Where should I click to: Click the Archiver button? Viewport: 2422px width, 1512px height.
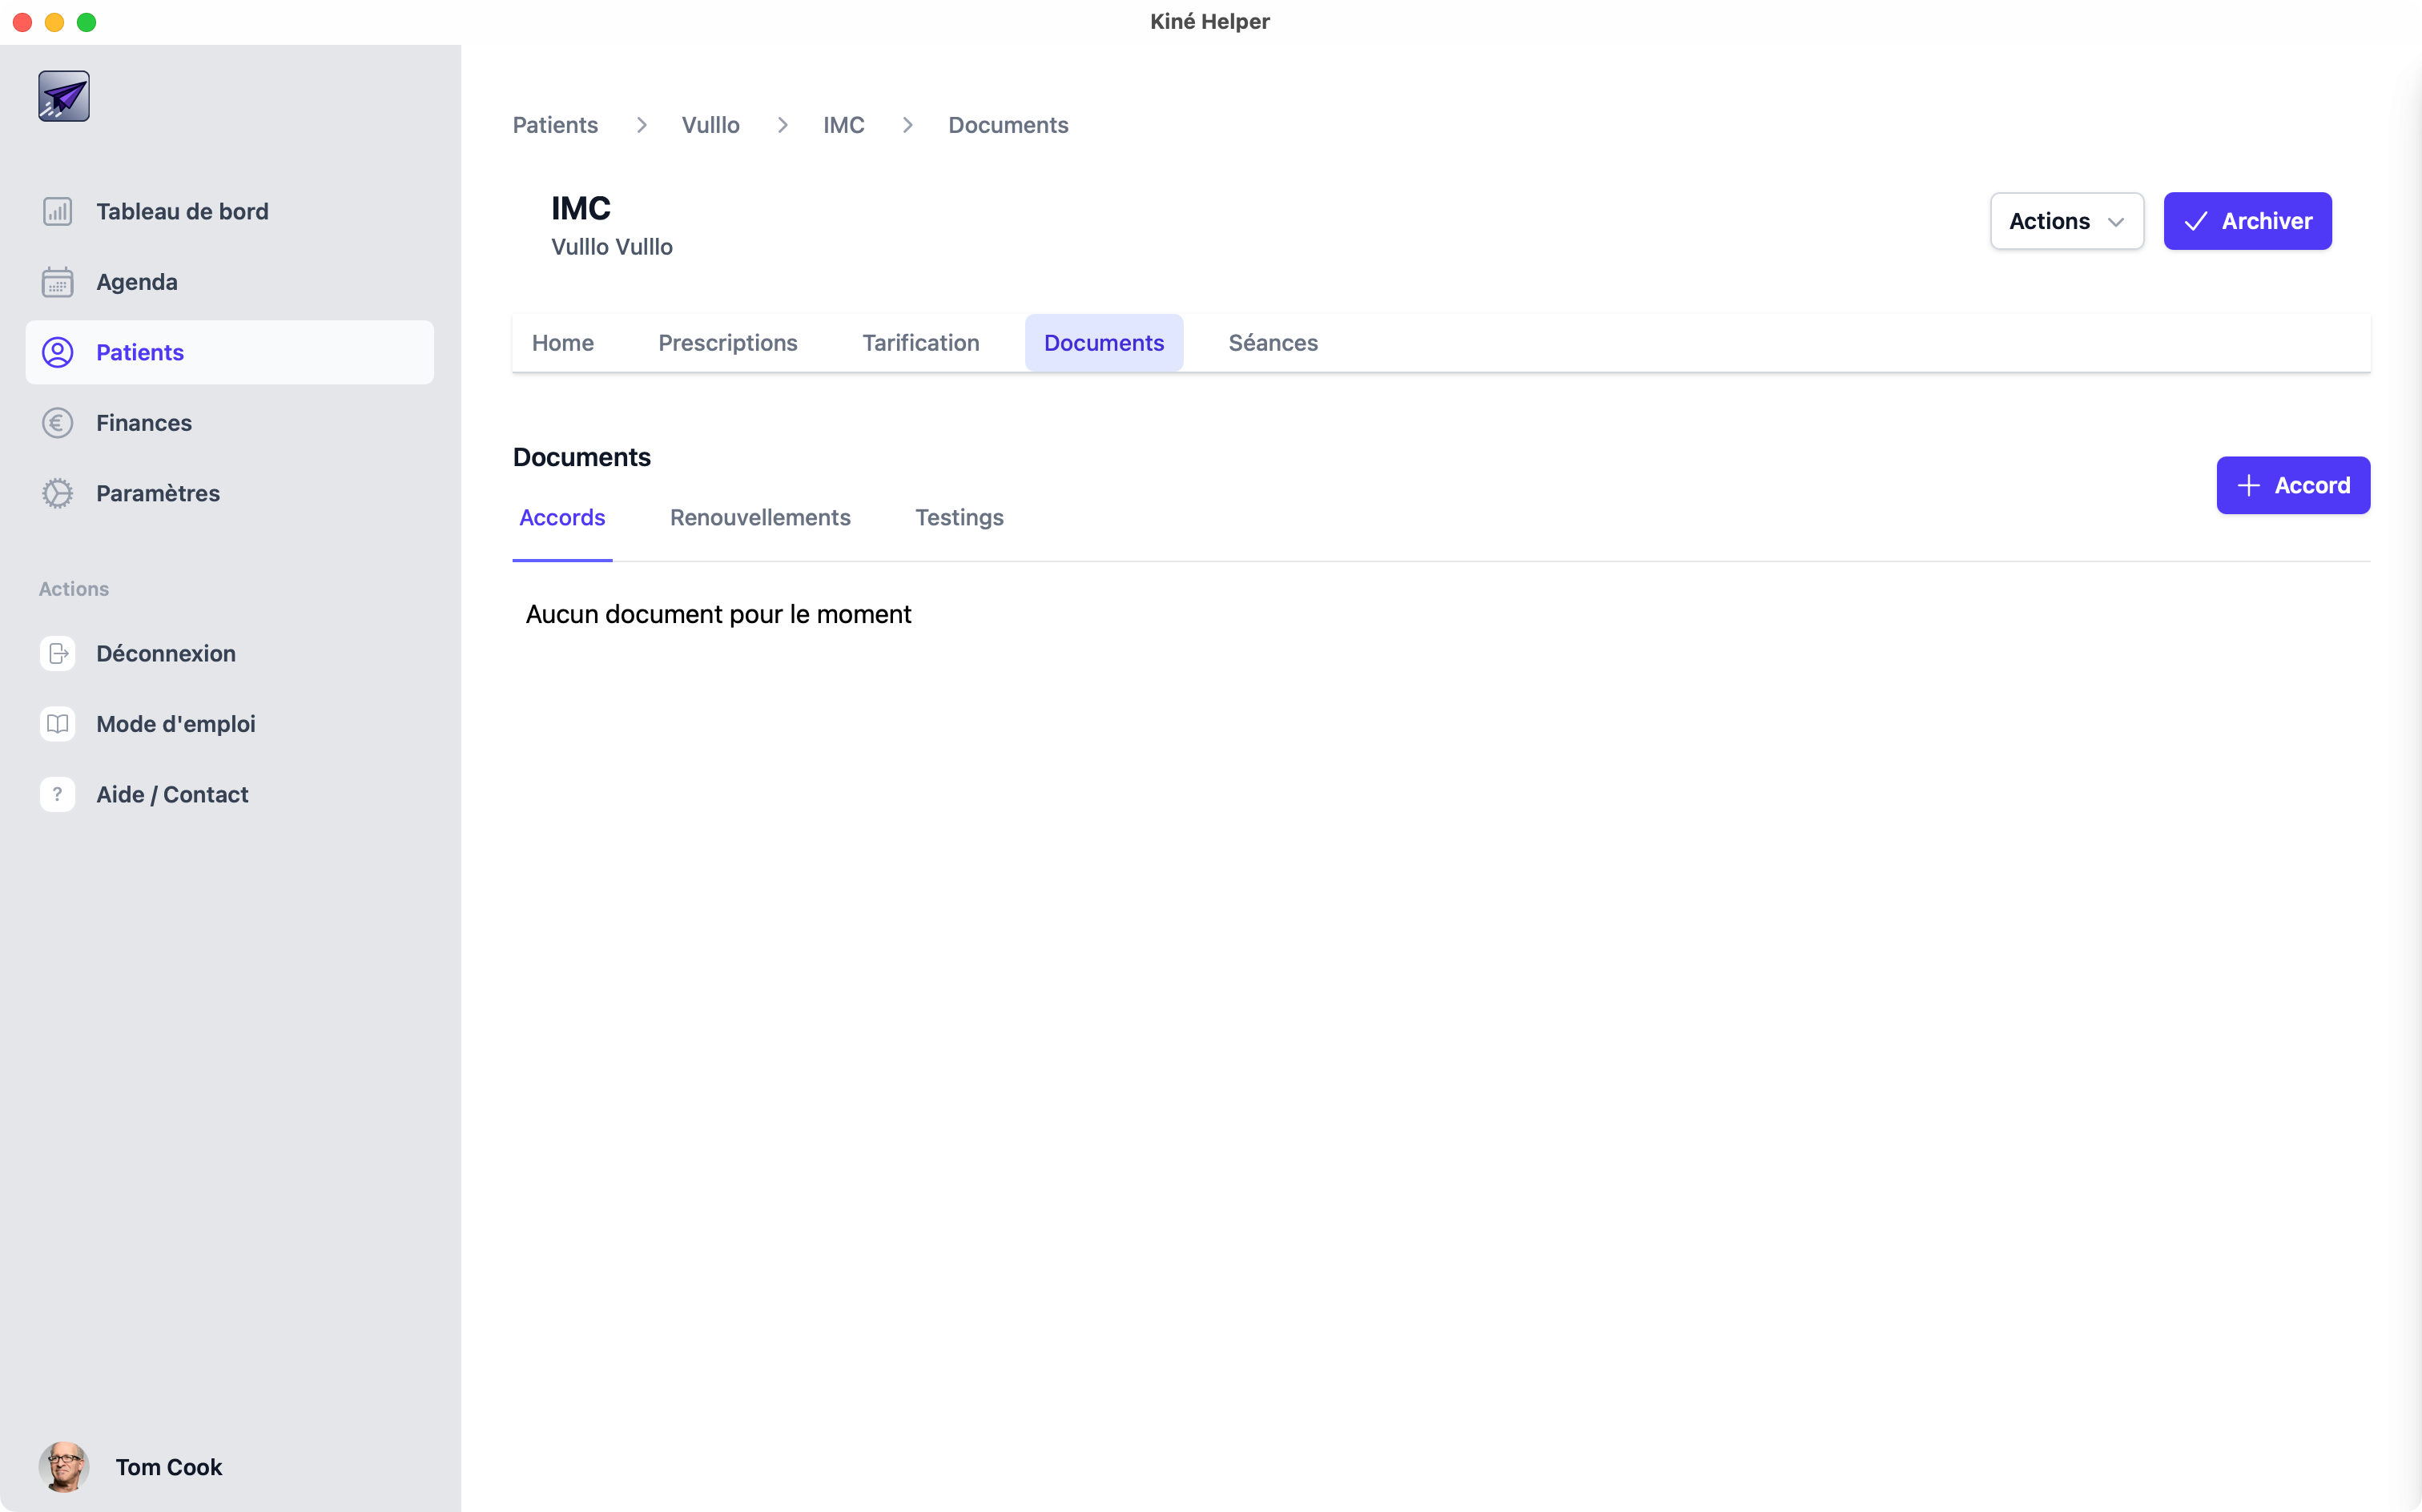coord(2247,221)
